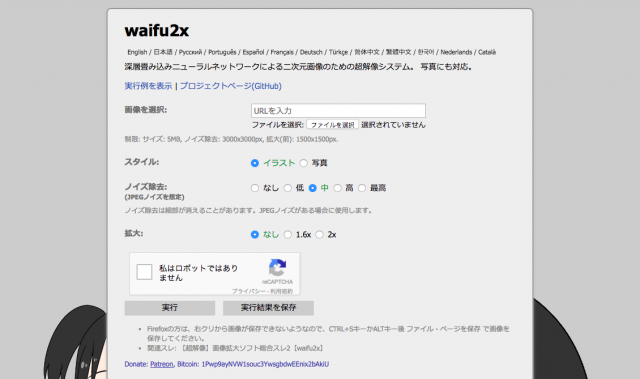The width and height of the screenshot is (640, 379).
Task: Click the 選択されていません file status text
Action: (393, 125)
